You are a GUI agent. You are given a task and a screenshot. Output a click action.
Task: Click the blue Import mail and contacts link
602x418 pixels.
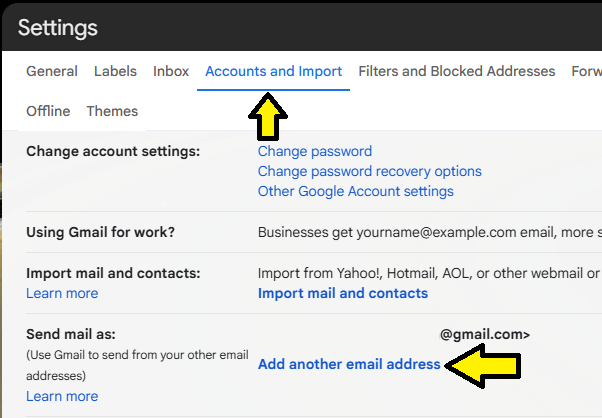[343, 294]
